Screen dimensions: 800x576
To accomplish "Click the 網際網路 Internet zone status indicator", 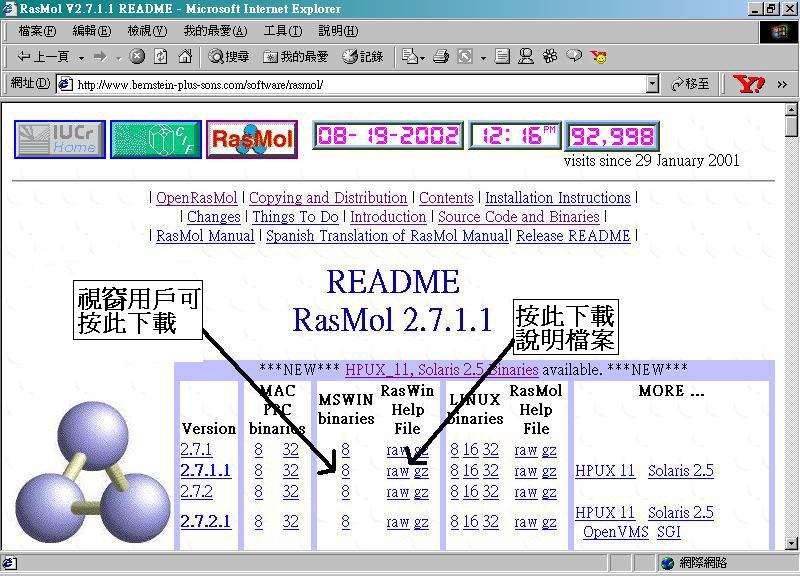I will click(694, 563).
